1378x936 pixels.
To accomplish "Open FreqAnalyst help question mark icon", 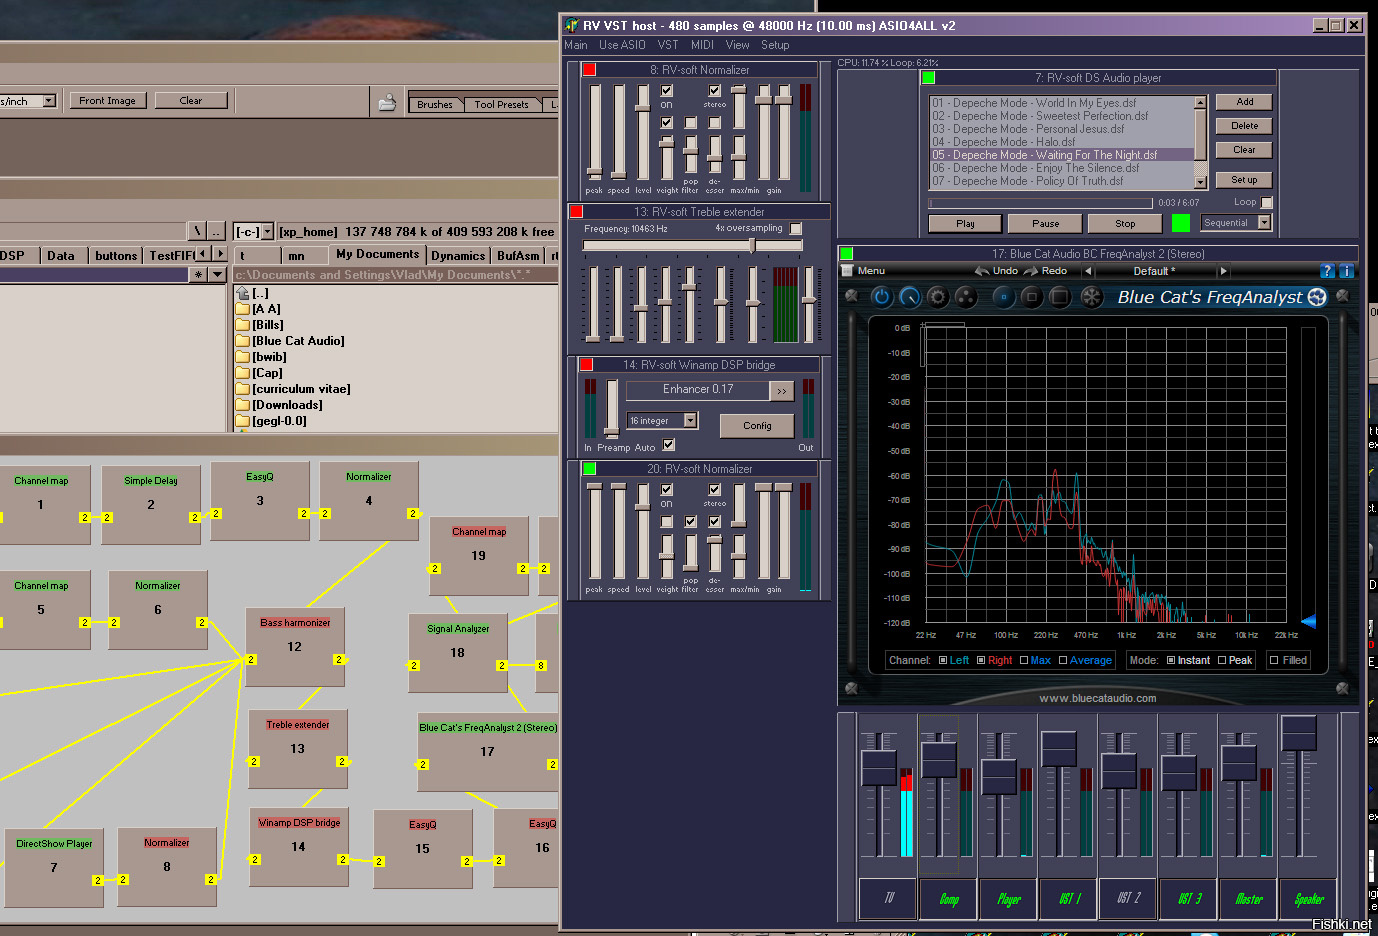I will click(1327, 271).
